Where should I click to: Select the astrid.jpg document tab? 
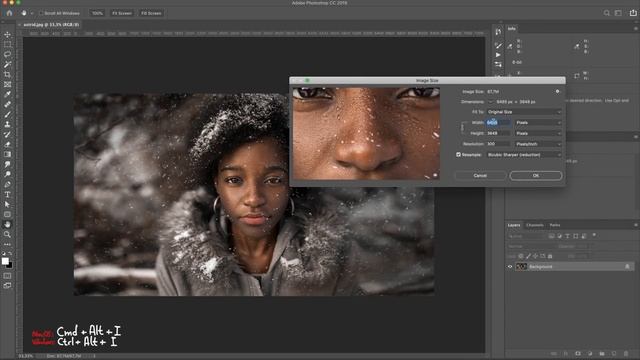pos(51,24)
